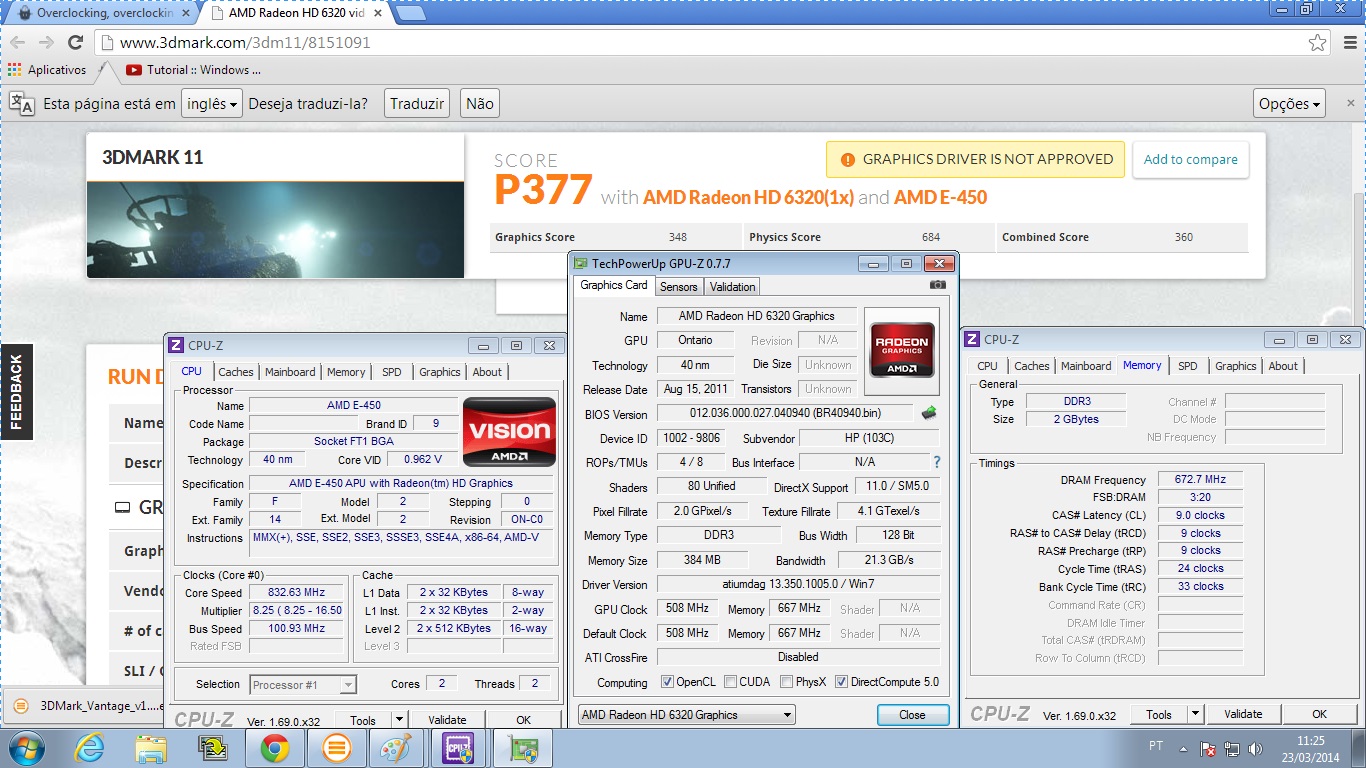Open the orange circular app in taskbar
Image resolution: width=1366 pixels, height=768 pixels.
pos(337,748)
